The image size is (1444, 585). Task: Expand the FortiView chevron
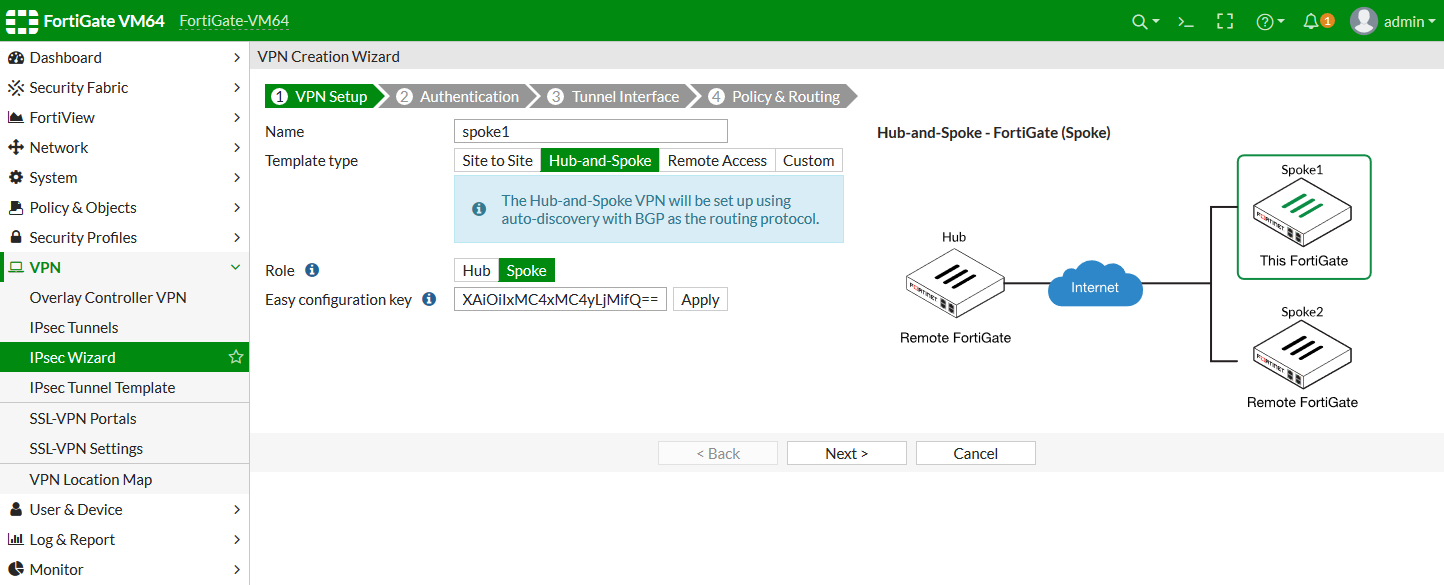(237, 118)
